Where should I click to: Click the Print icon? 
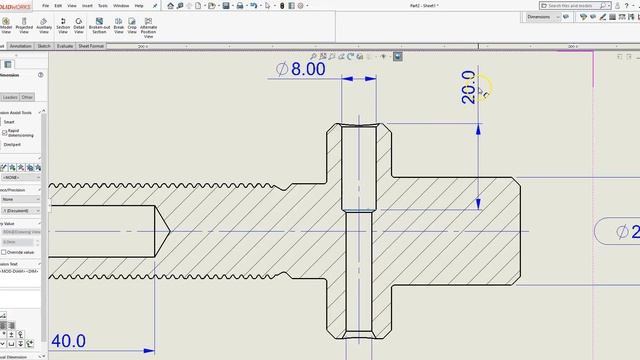point(240,6)
